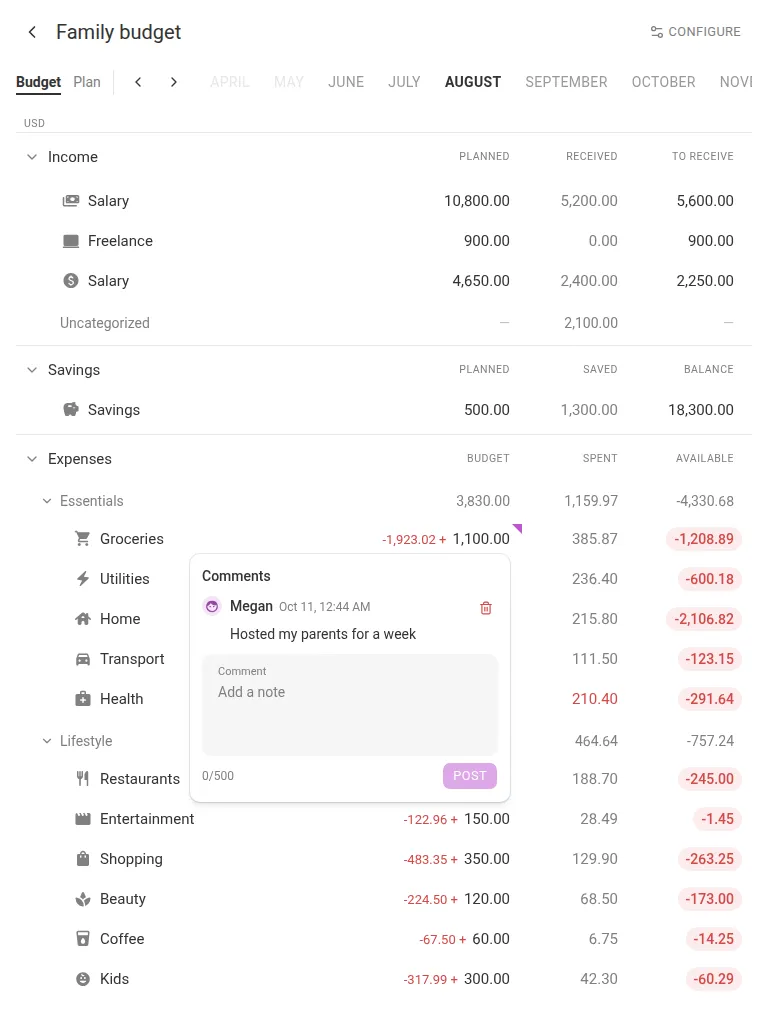Click the Groceries shopping cart icon
The height and width of the screenshot is (1024, 768).
[x=83, y=539]
